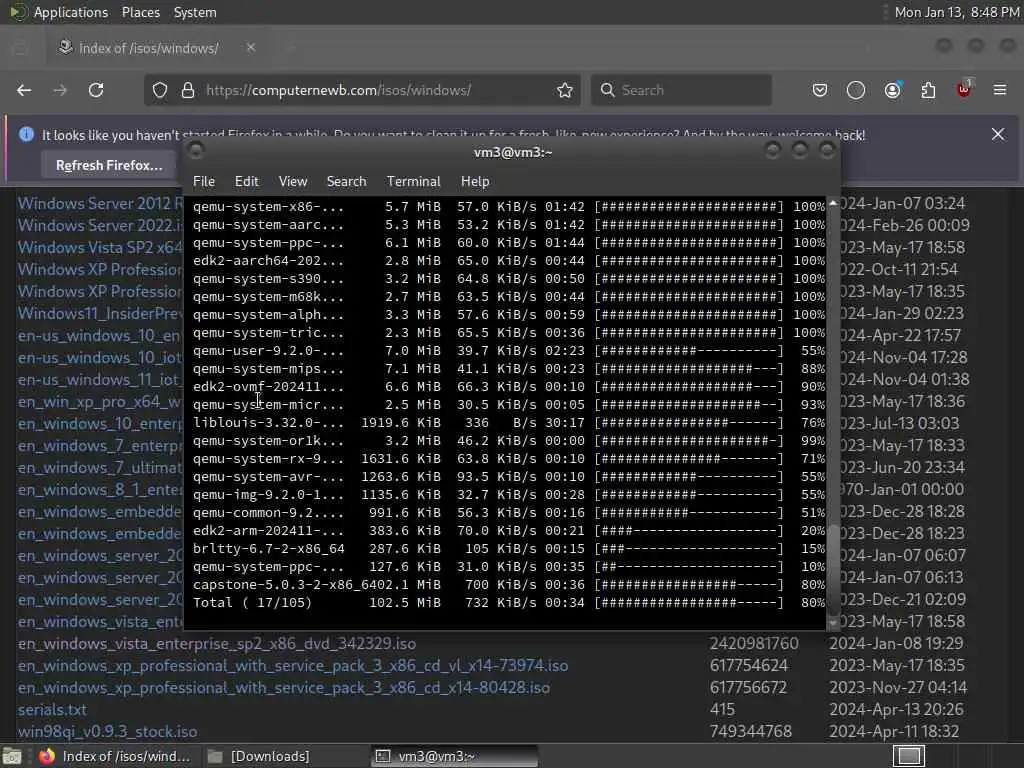The height and width of the screenshot is (768, 1024).
Task: Click terminal scrollbar down arrow
Action: (x=833, y=624)
